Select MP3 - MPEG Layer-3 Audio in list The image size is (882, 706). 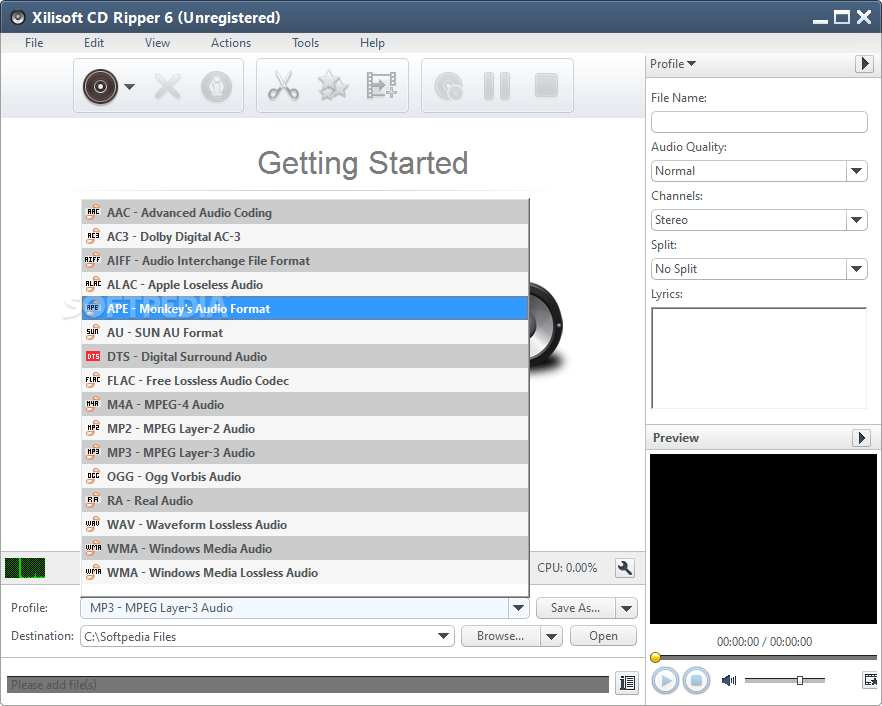(x=305, y=453)
